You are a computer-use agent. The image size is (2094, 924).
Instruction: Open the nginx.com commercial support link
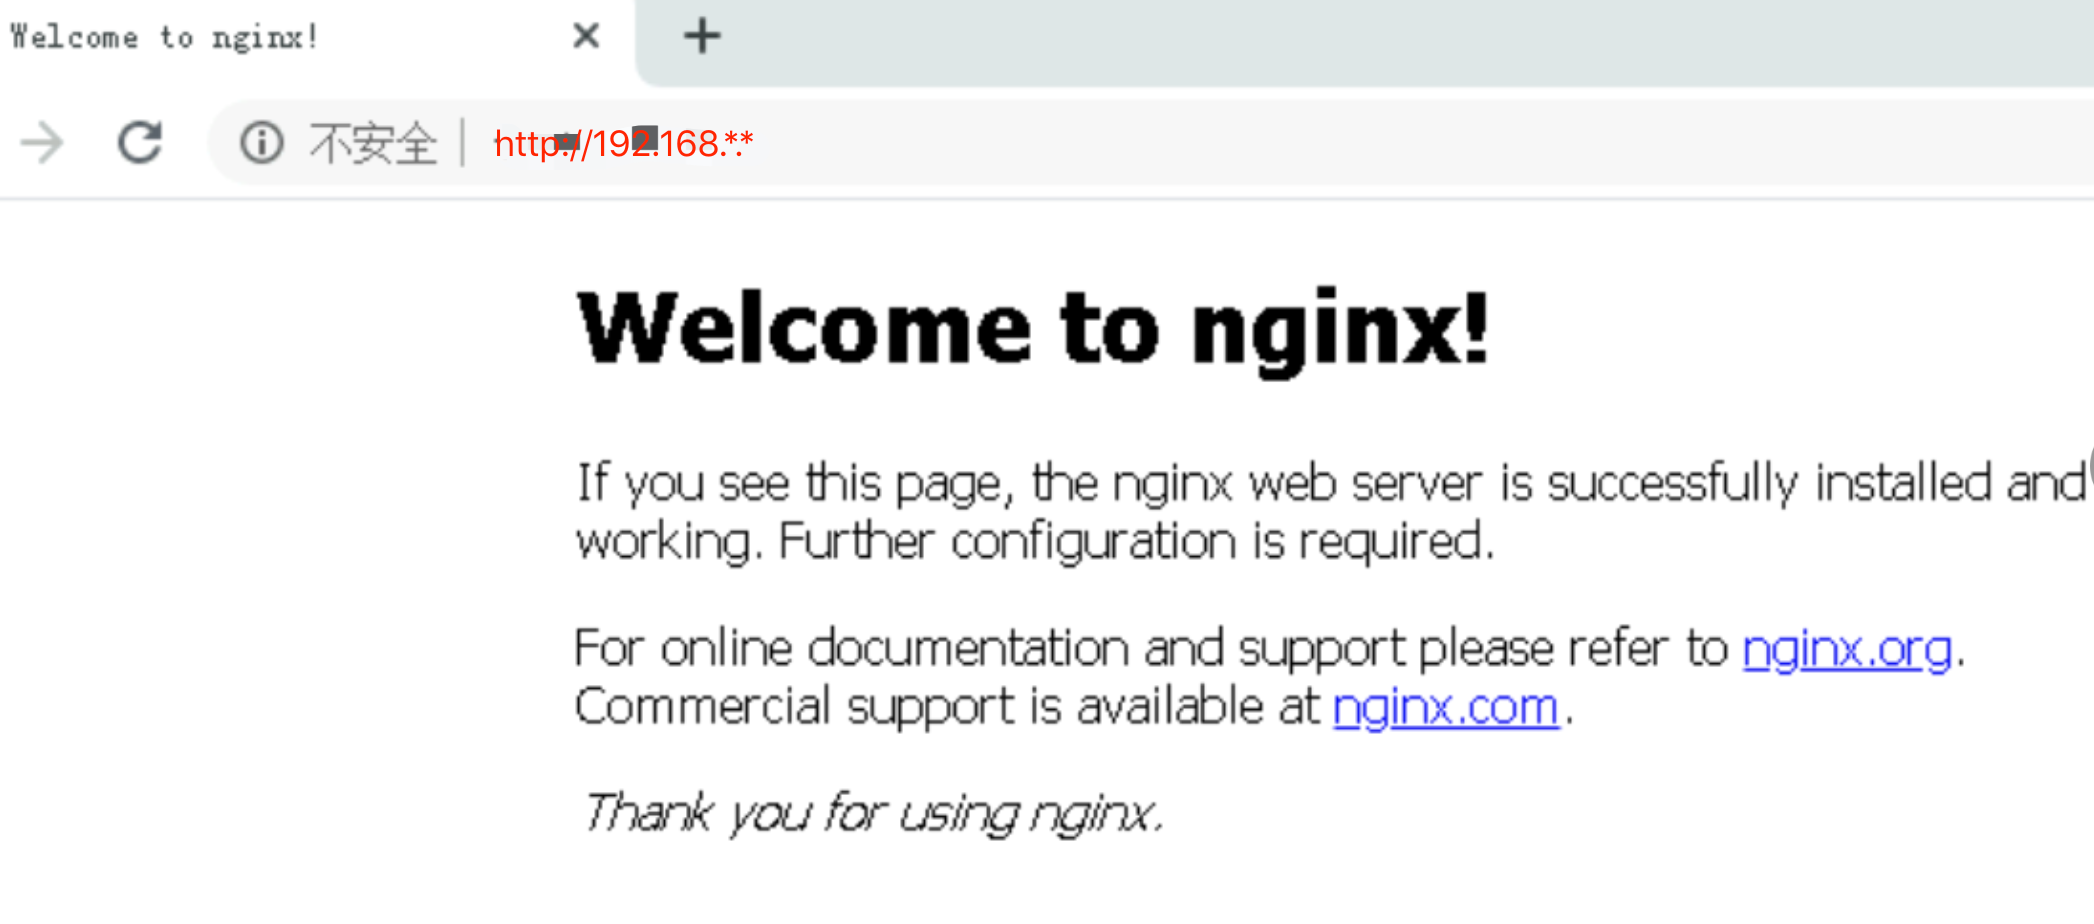click(x=1446, y=708)
